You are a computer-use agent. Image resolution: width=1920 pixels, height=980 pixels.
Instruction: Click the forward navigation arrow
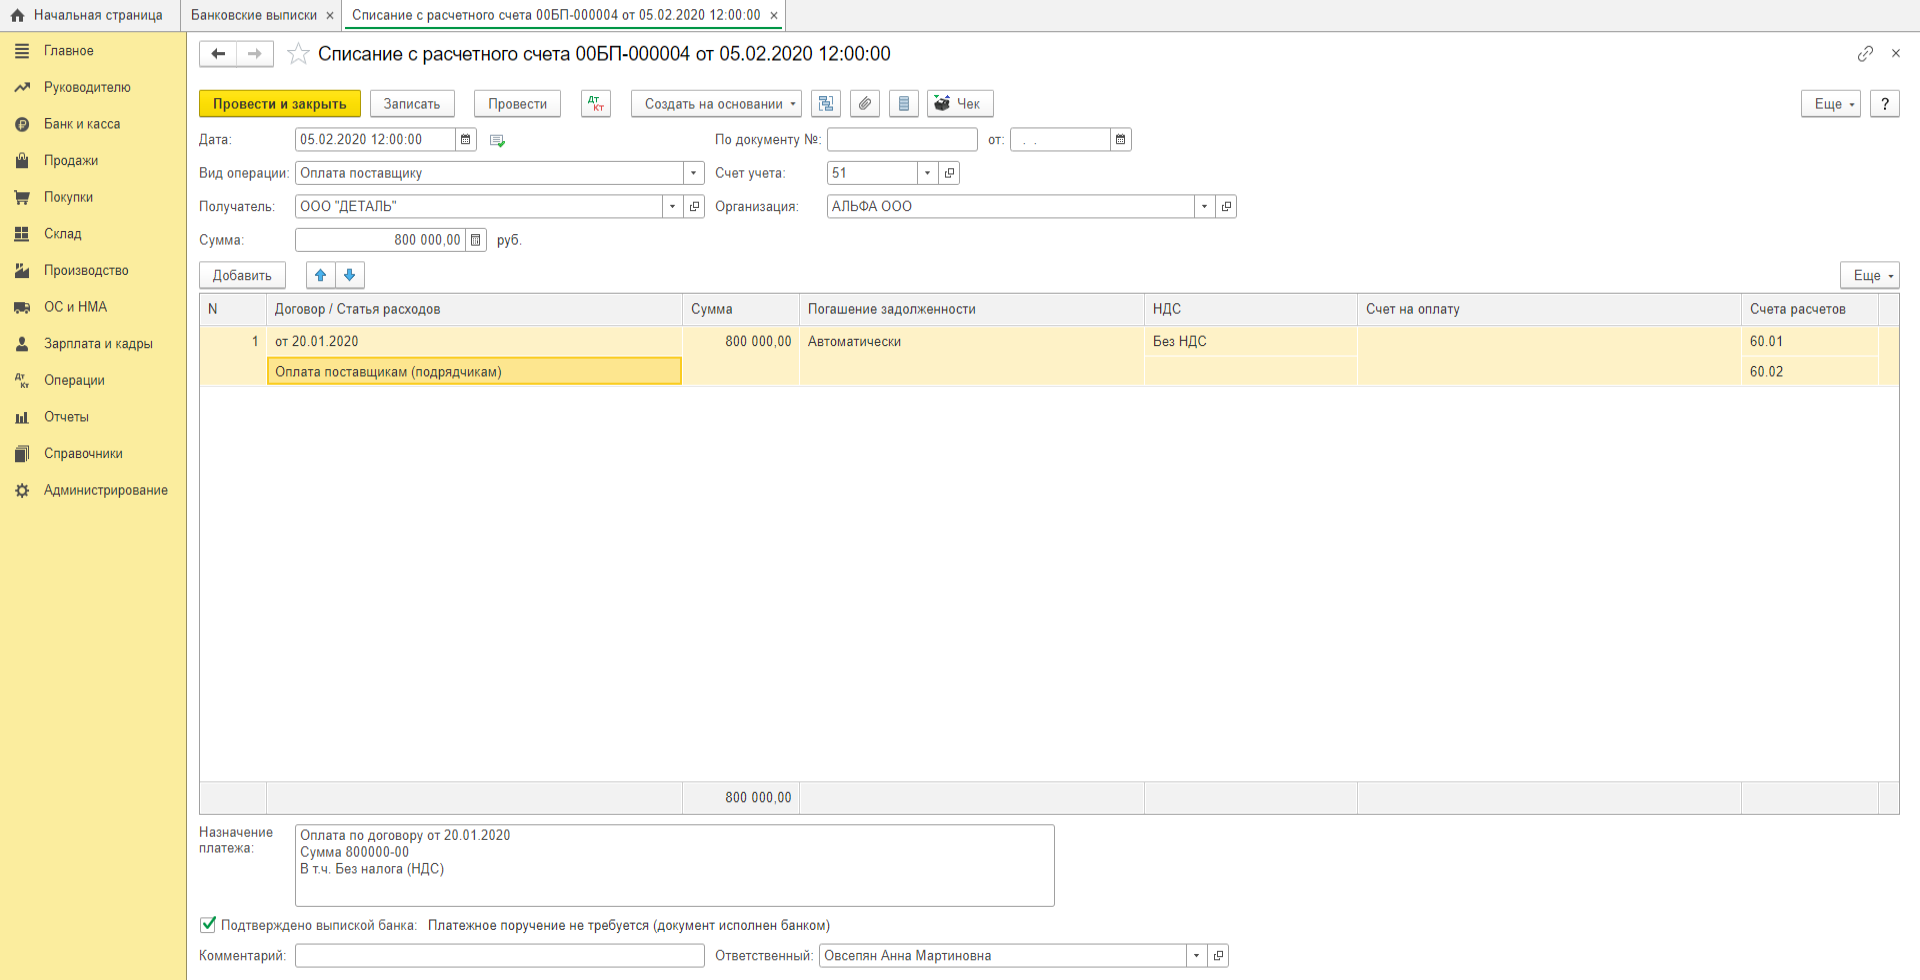(255, 54)
